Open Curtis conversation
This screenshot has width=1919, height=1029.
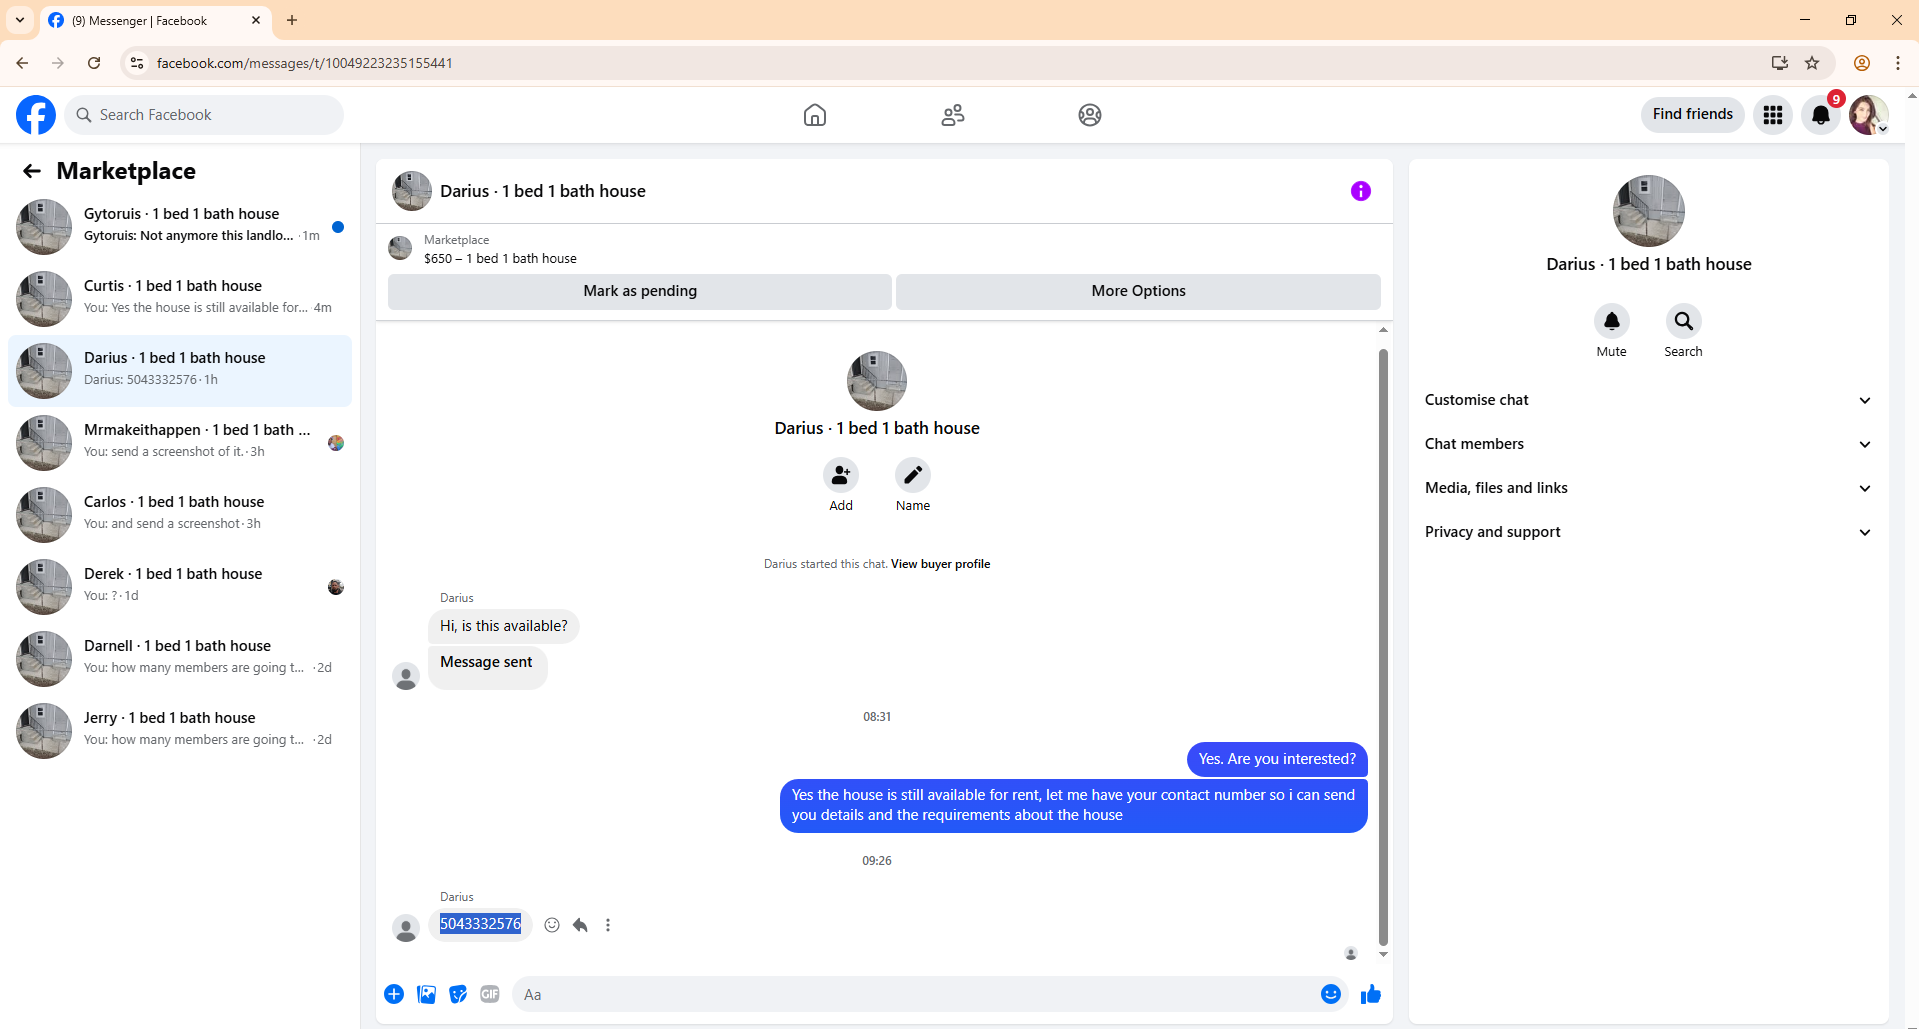pyautogui.click(x=180, y=298)
